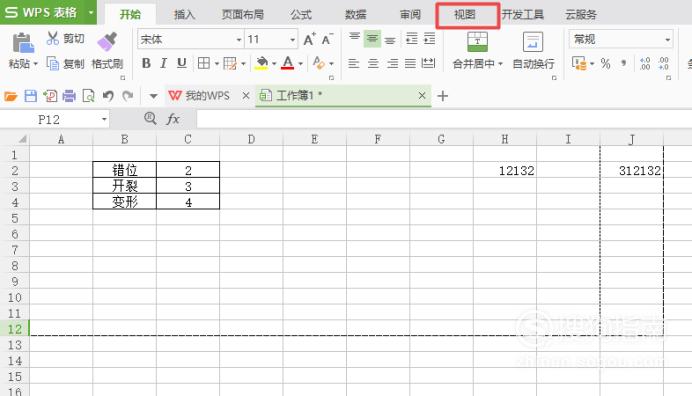Open the 公式 ribbon tab

click(x=301, y=15)
